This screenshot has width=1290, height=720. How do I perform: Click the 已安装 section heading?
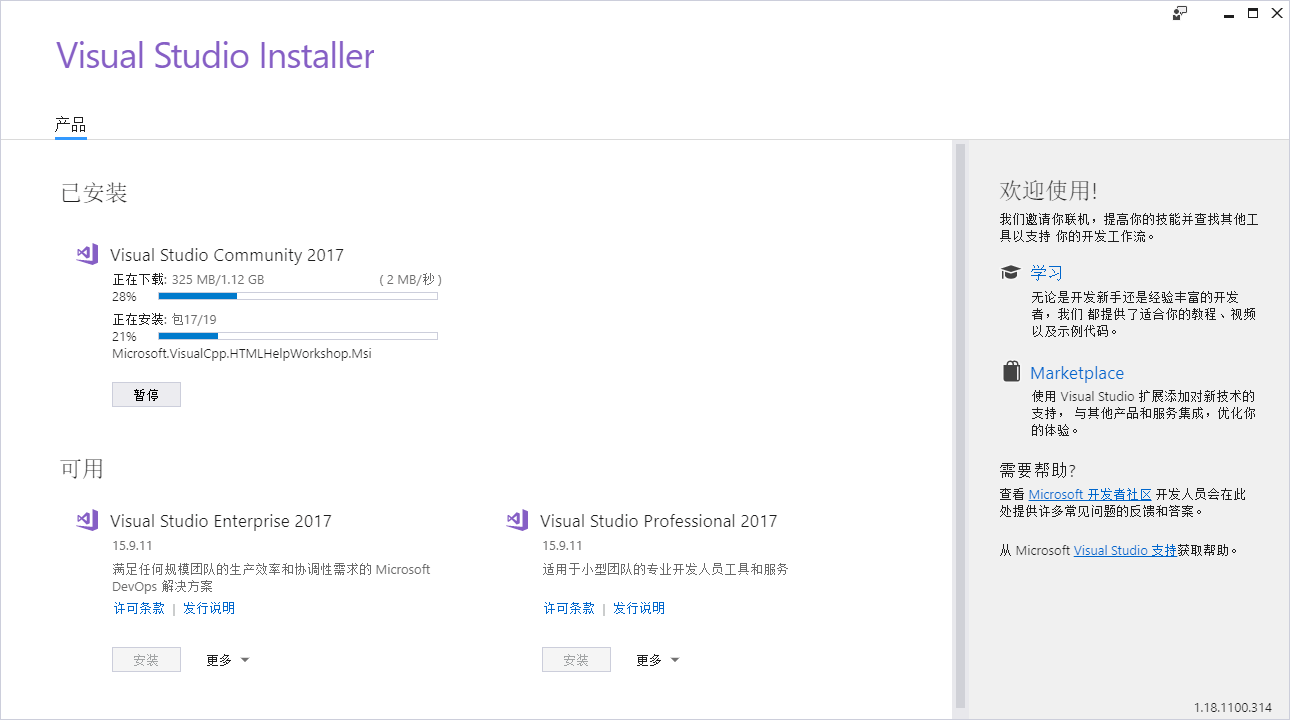[94, 193]
